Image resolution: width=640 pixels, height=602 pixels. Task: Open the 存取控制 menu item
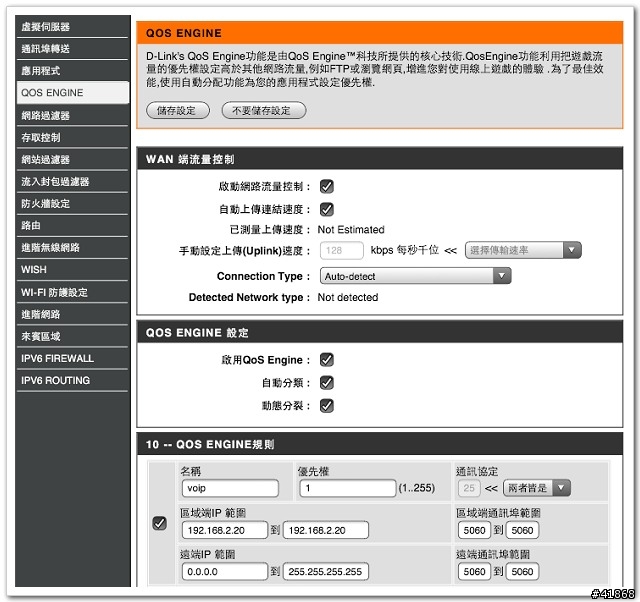[72, 138]
